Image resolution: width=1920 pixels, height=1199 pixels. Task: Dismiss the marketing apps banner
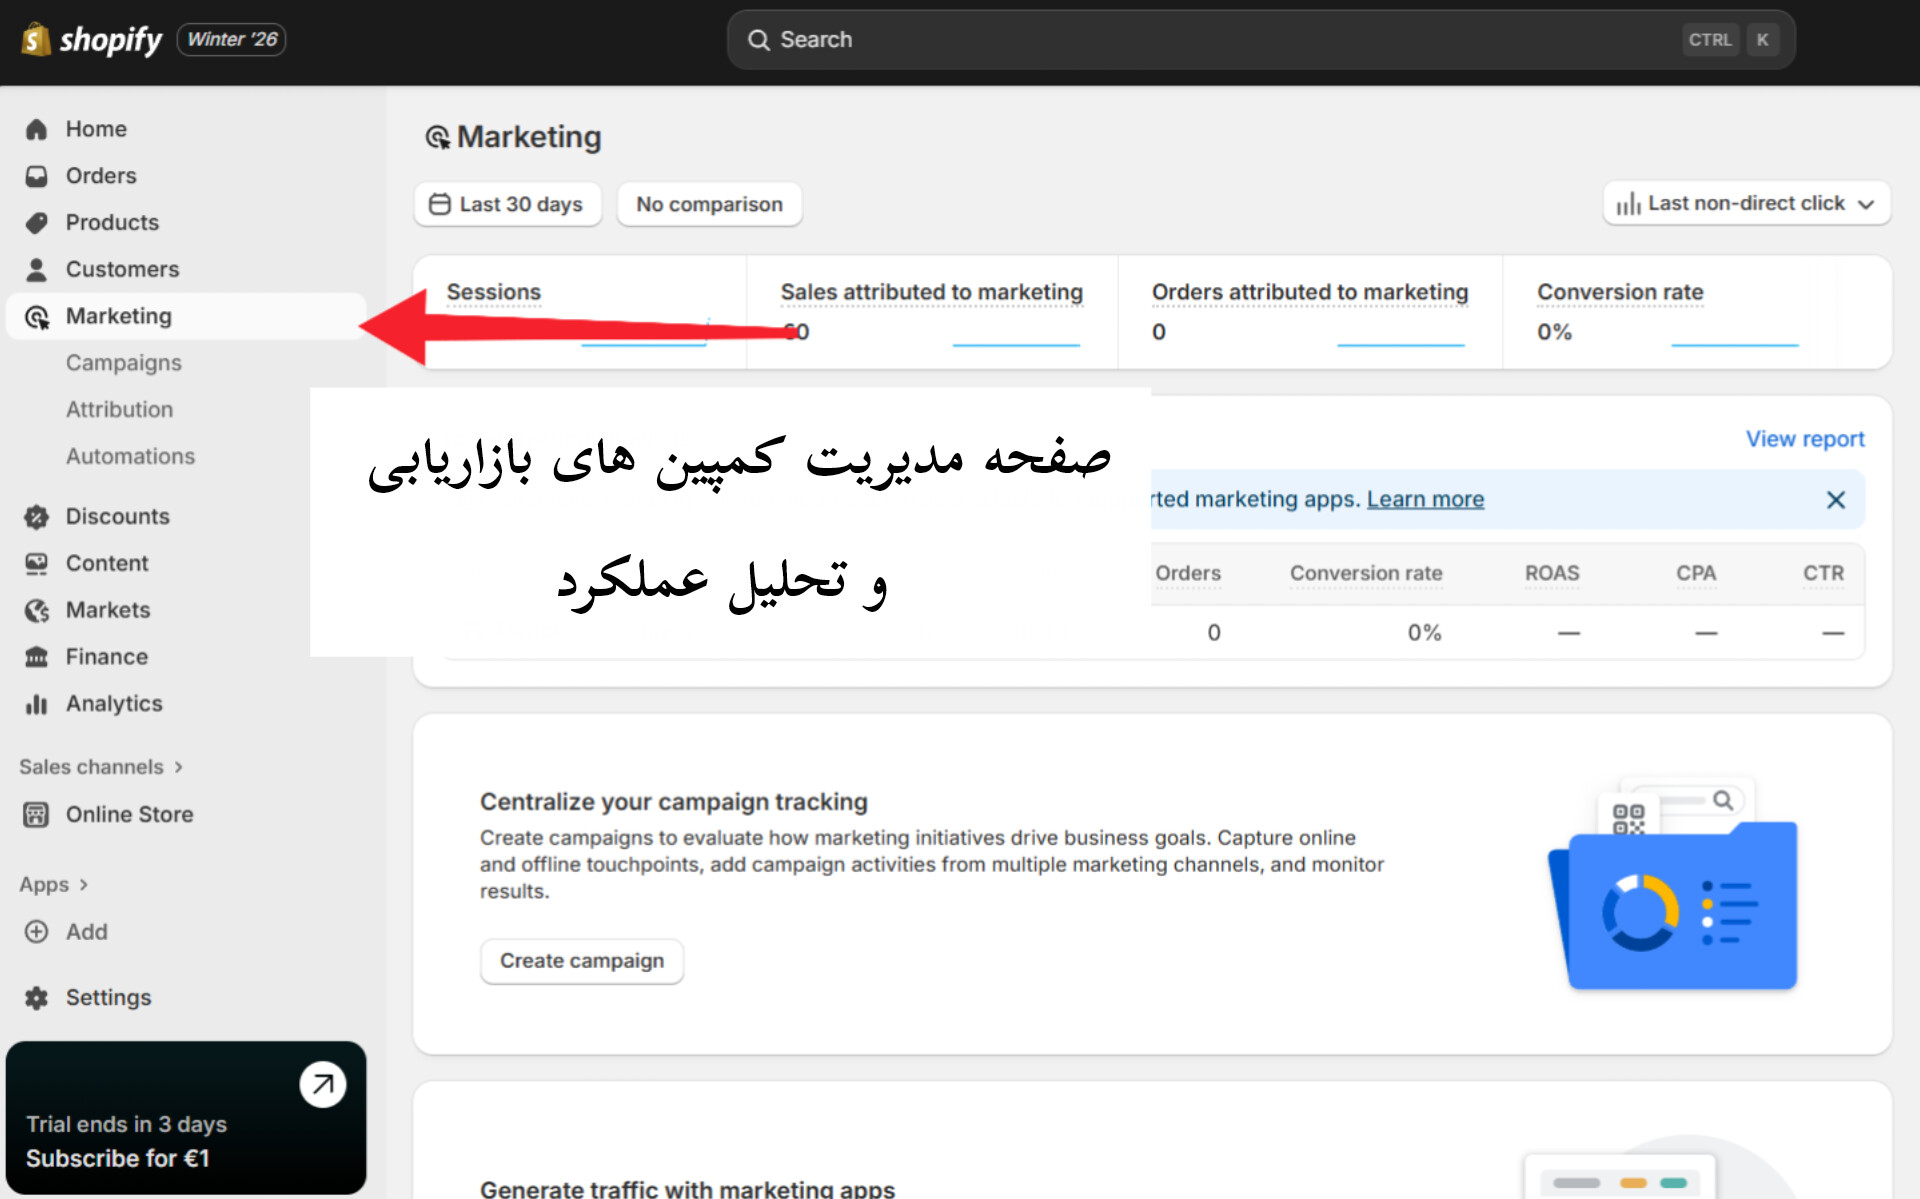(x=1835, y=500)
